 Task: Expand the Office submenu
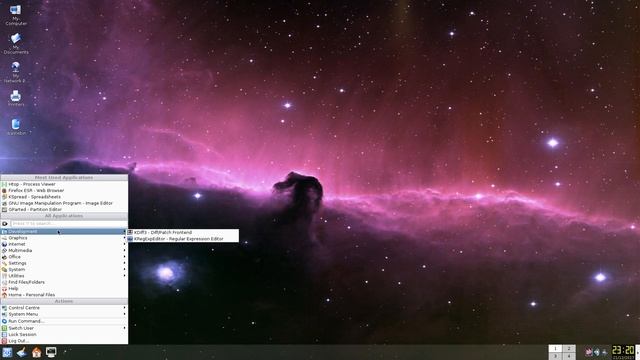(64, 257)
